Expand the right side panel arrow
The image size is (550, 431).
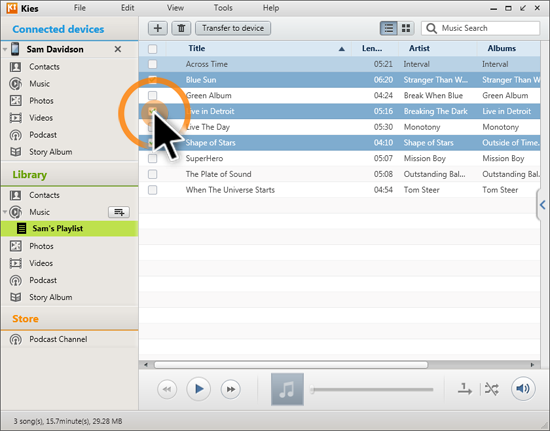pyautogui.click(x=543, y=205)
